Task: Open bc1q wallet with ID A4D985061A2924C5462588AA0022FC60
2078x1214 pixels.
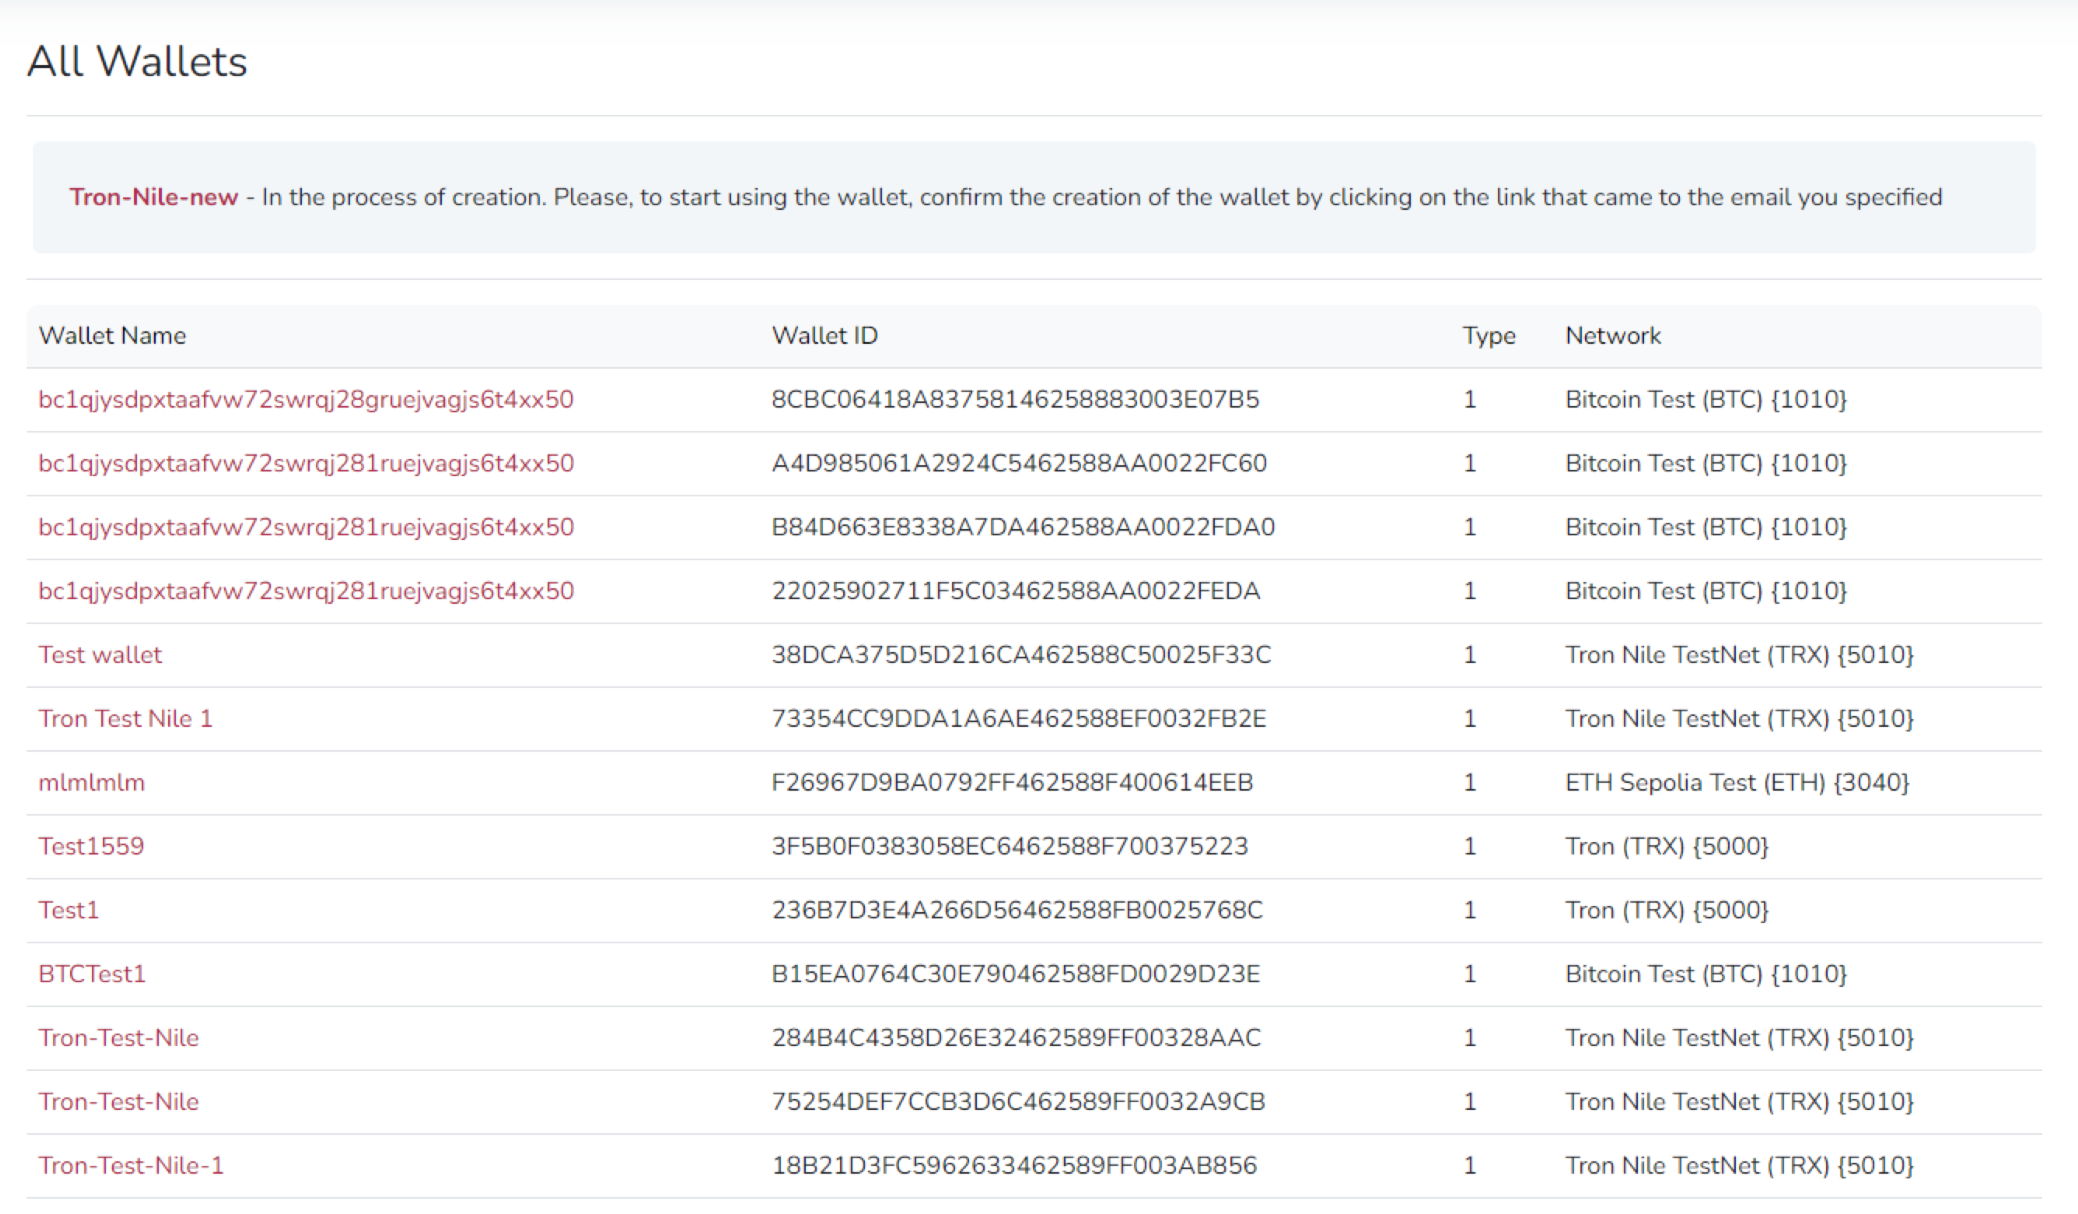Action: pos(306,464)
